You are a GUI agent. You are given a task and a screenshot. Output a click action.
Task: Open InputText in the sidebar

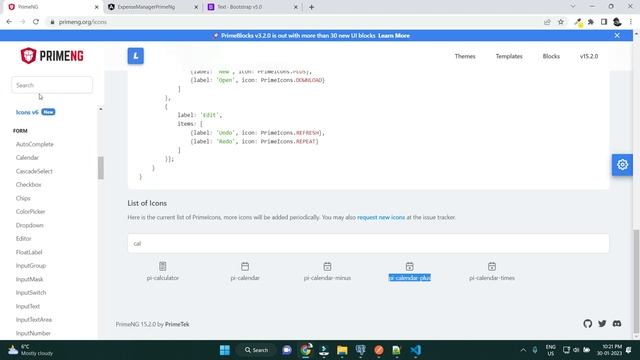28,306
